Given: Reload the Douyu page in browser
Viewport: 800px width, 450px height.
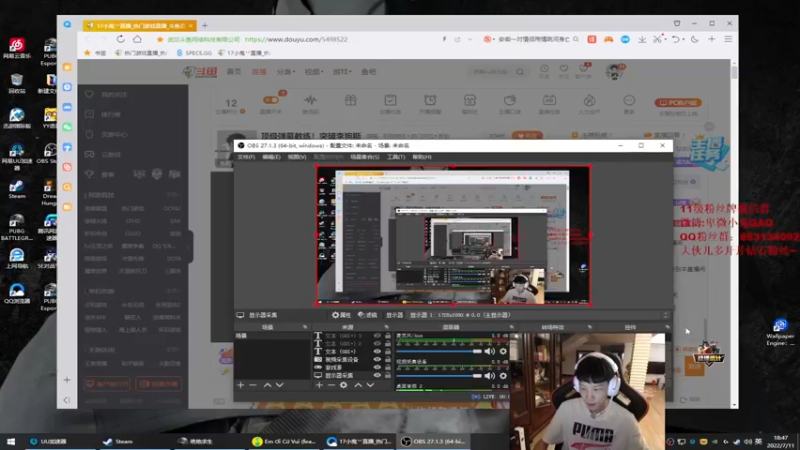Looking at the screenshot, I should click(x=121, y=39).
